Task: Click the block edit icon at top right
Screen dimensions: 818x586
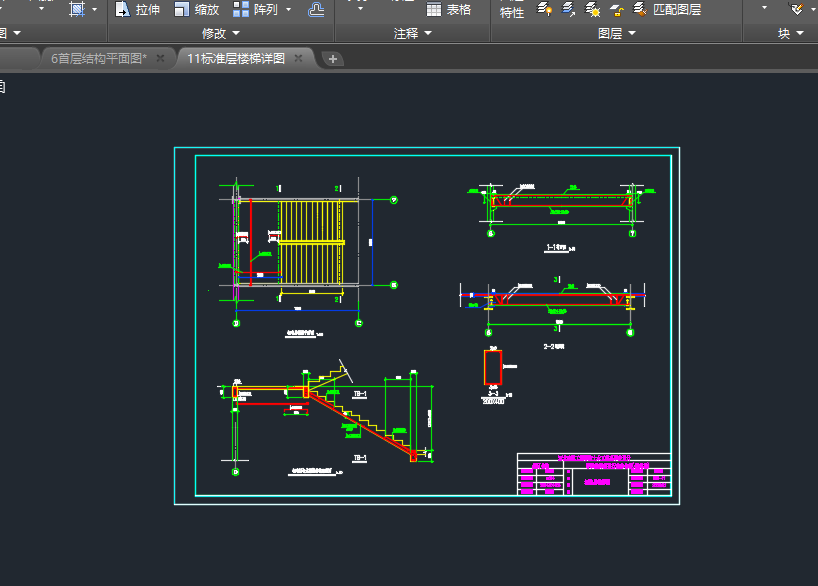Action: click(797, 10)
